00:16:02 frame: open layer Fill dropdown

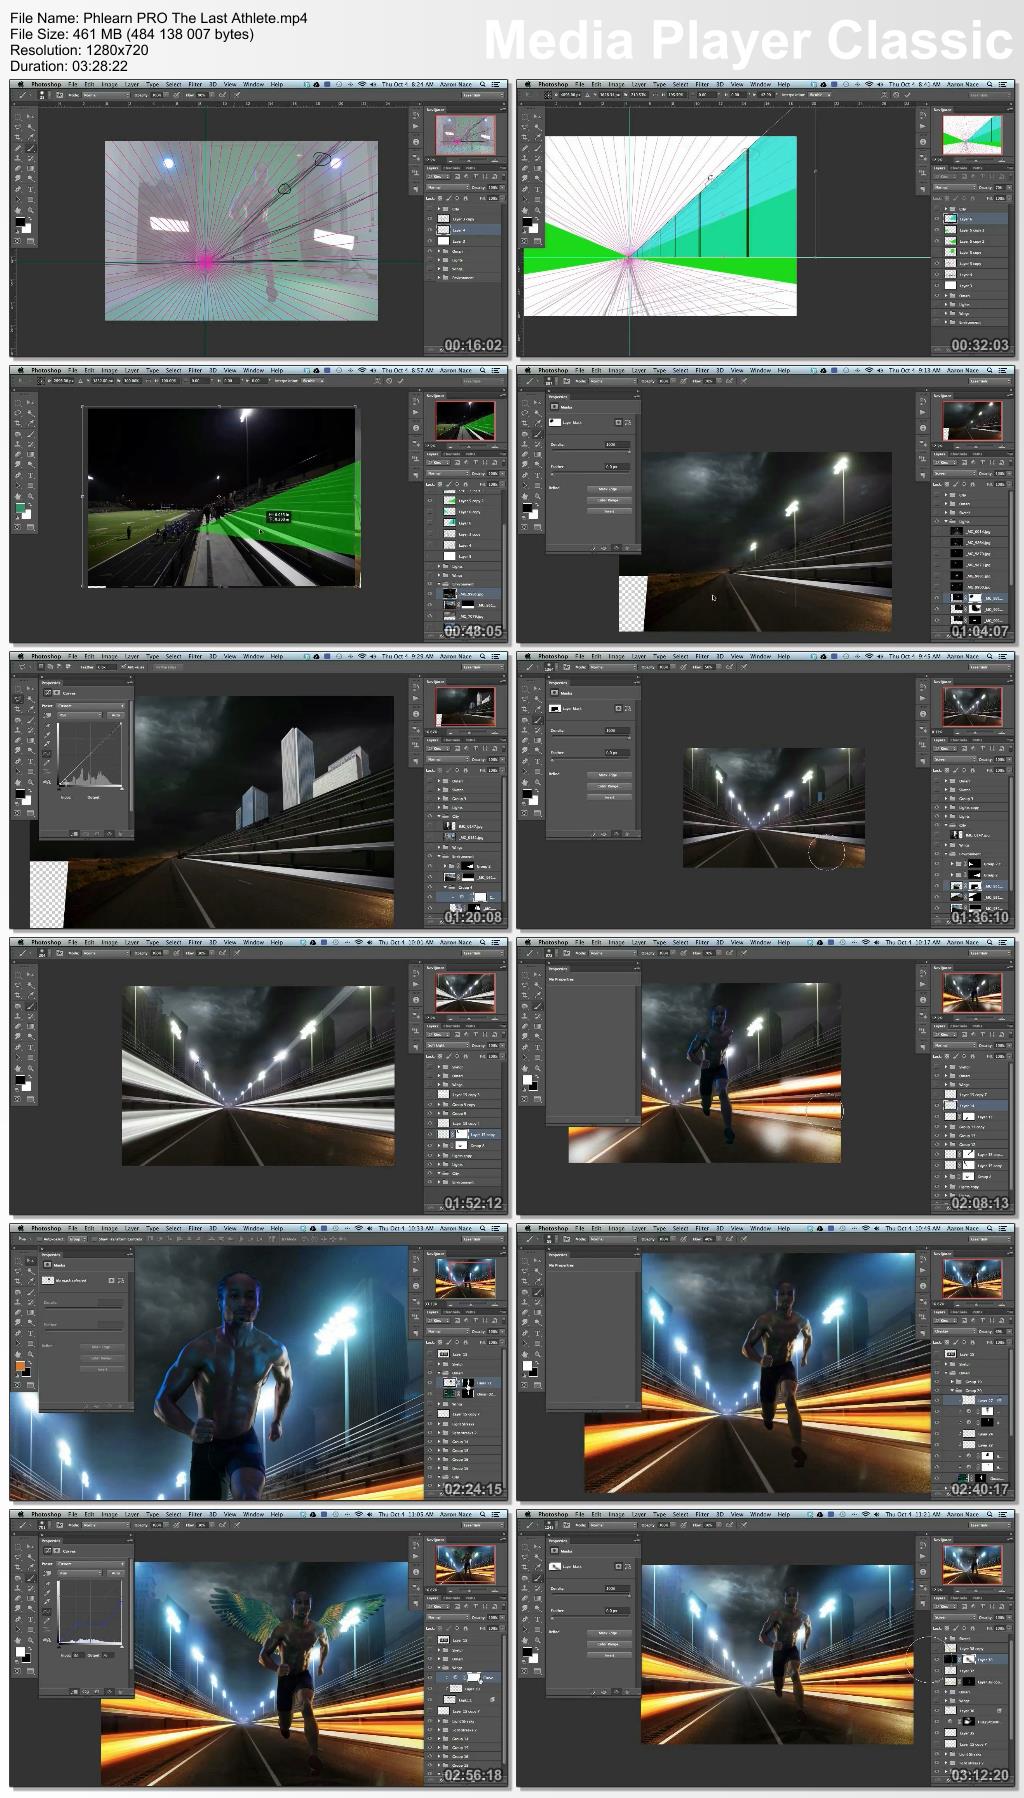(x=502, y=198)
